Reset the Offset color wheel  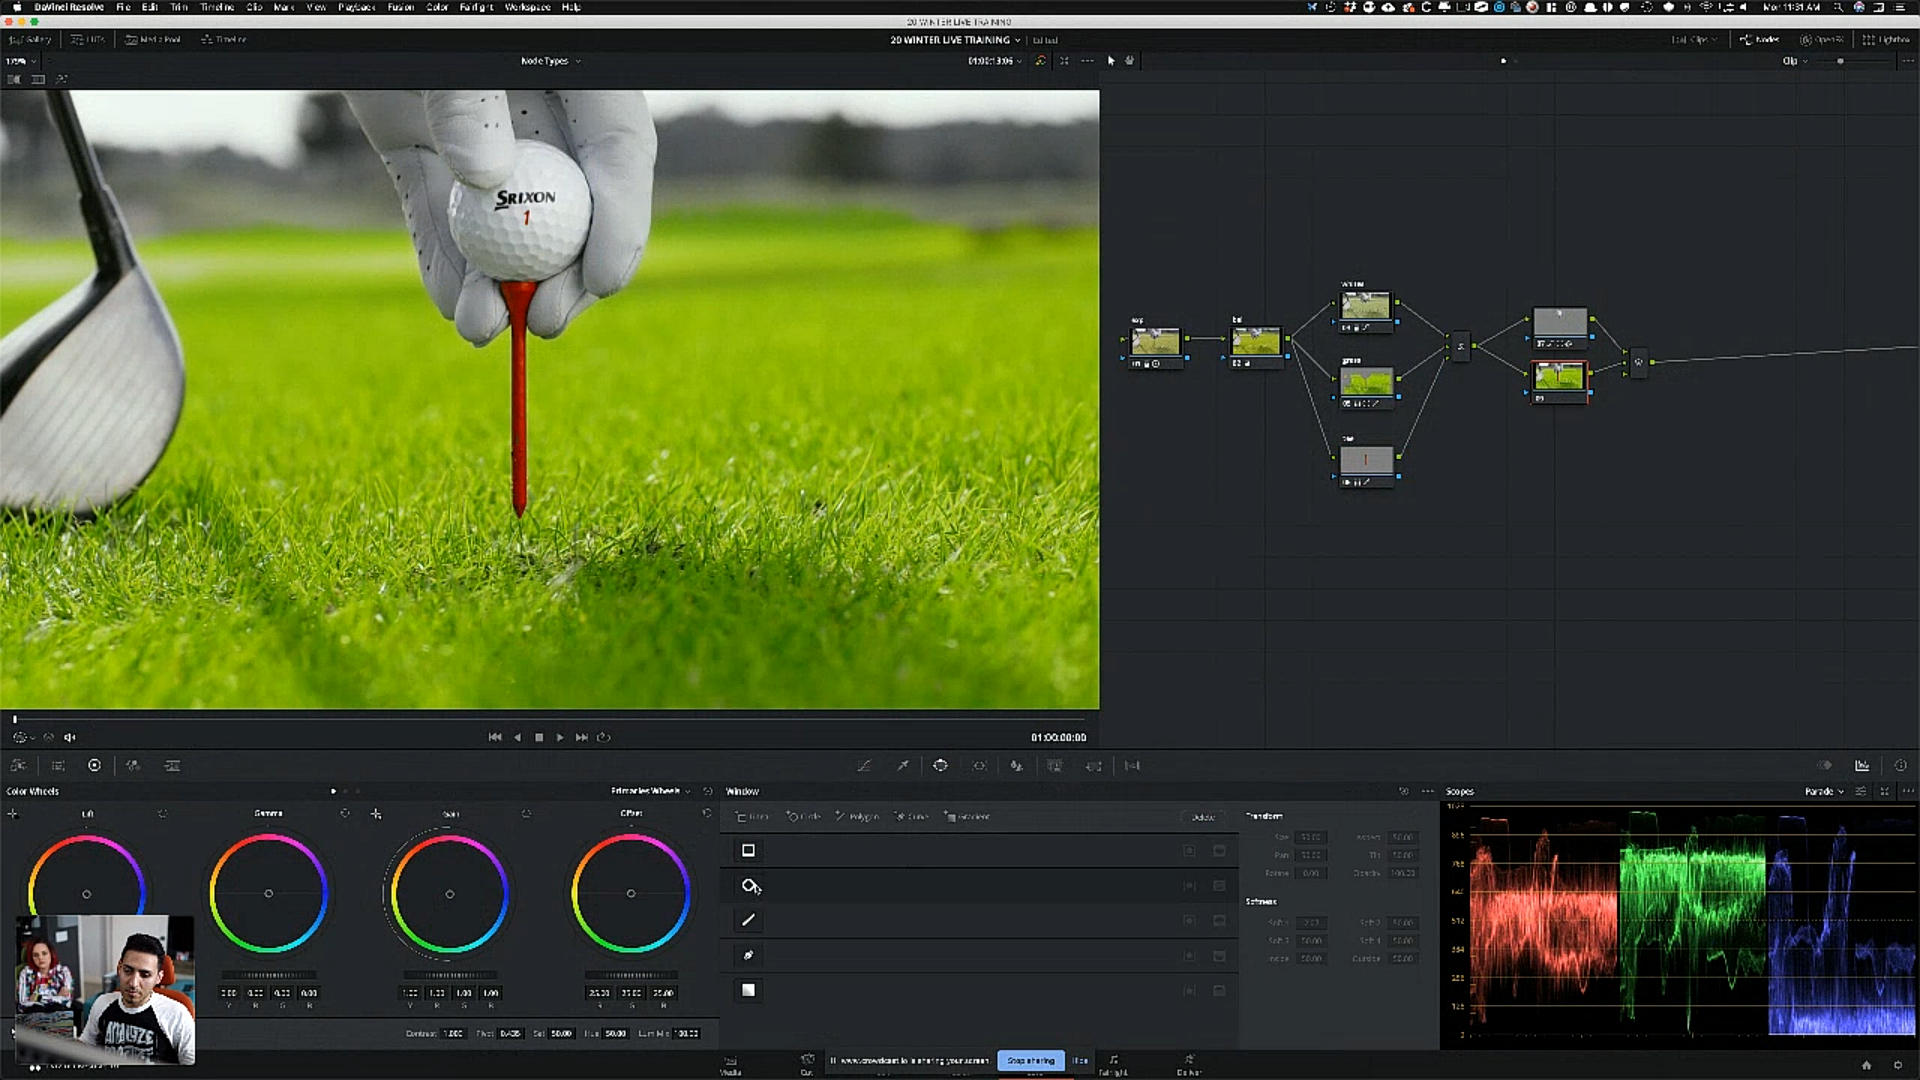coord(707,814)
